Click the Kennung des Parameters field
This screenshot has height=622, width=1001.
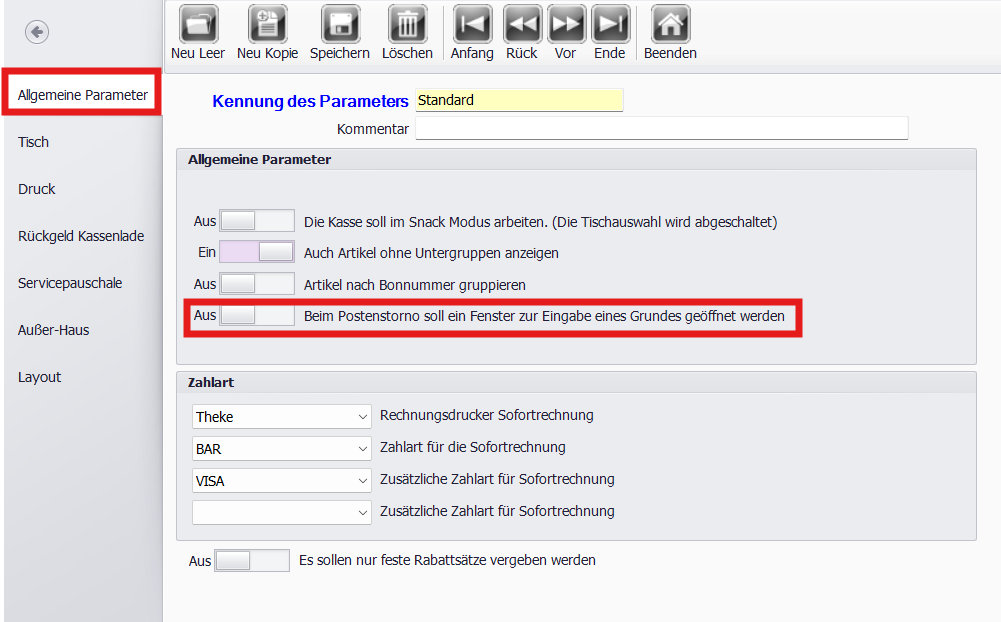(x=519, y=100)
